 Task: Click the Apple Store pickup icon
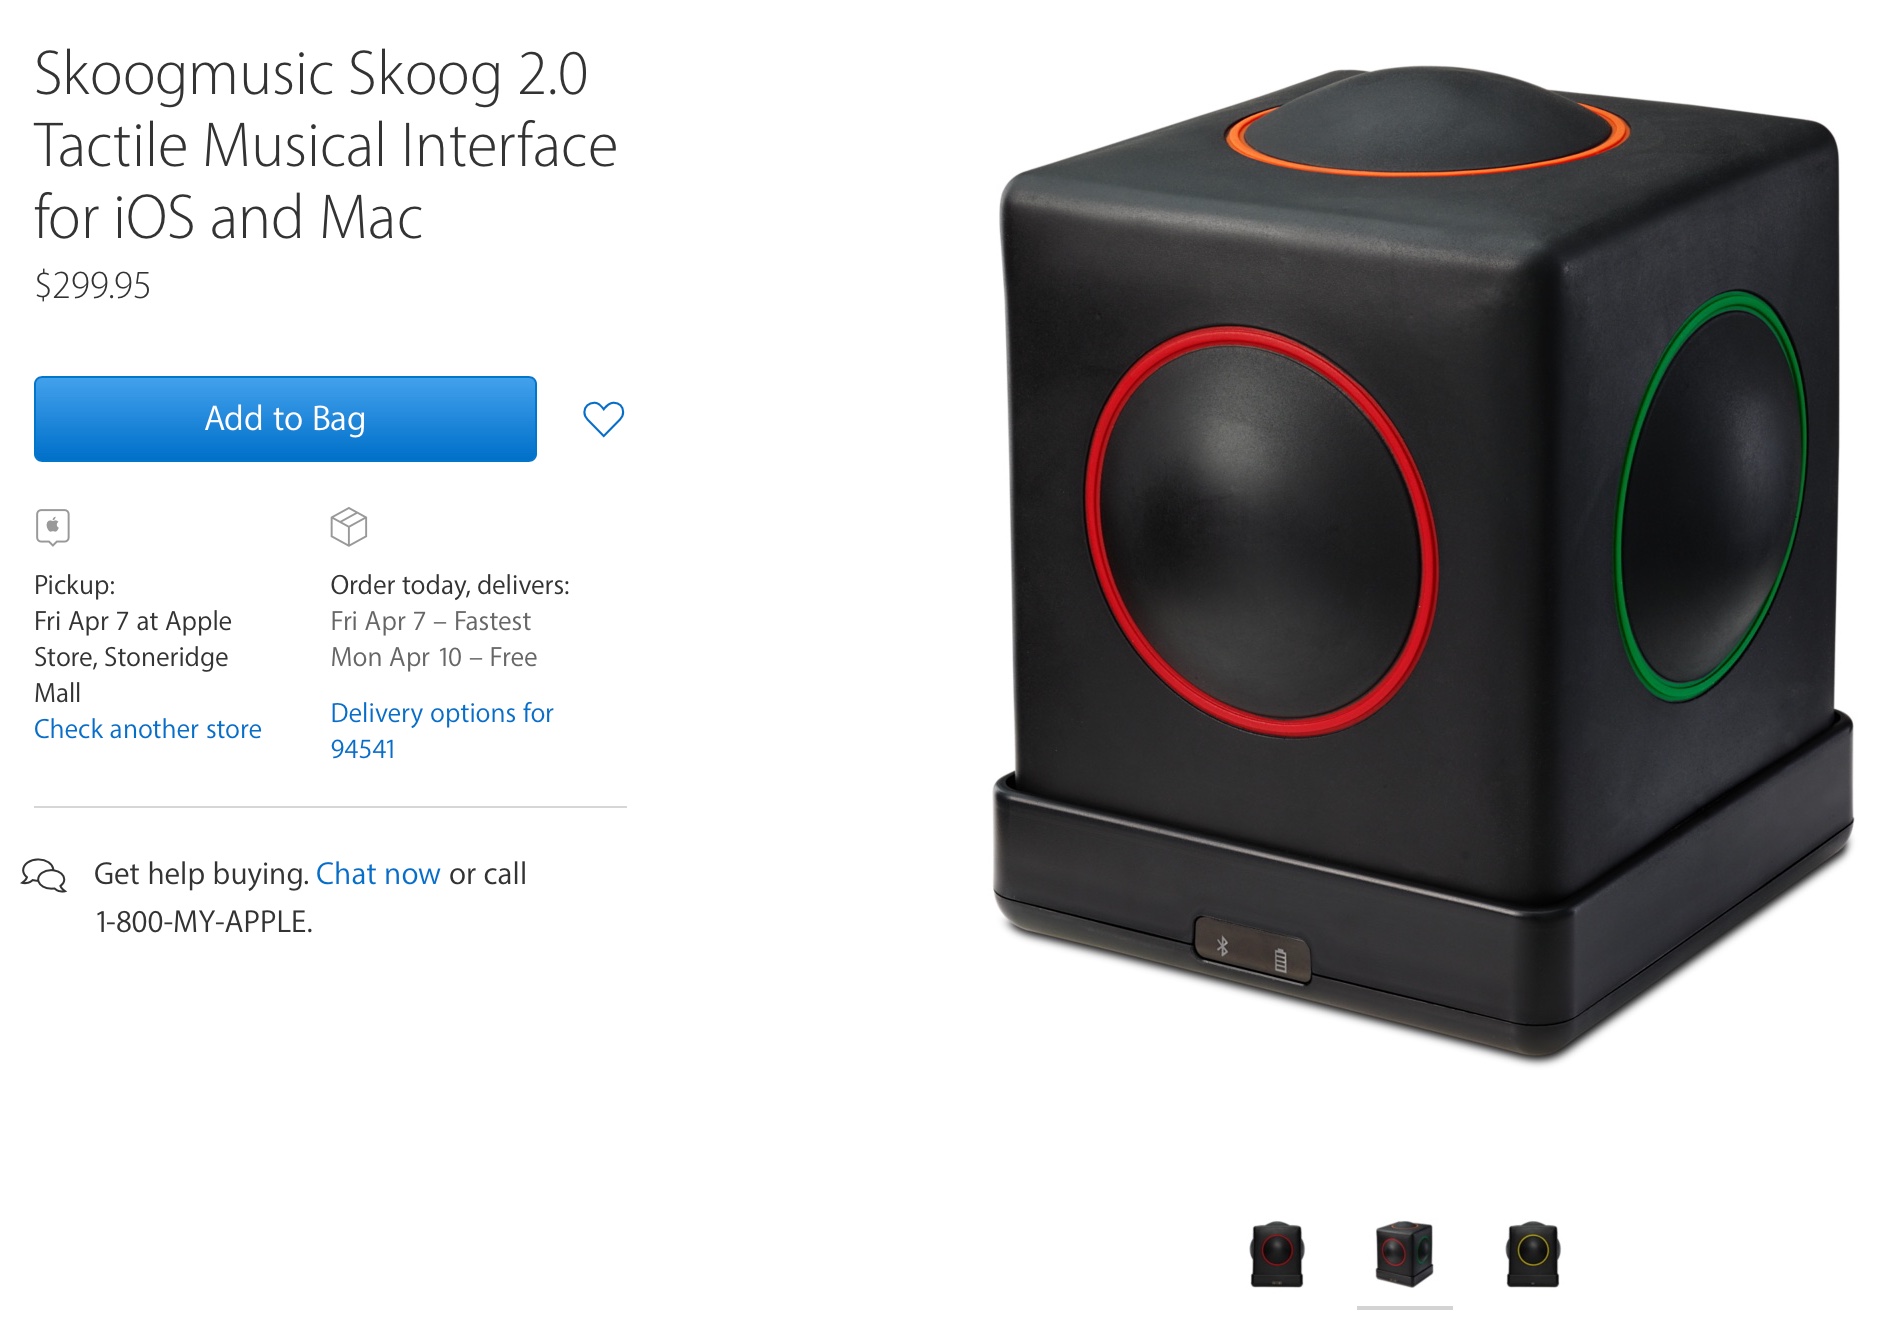[x=53, y=526]
